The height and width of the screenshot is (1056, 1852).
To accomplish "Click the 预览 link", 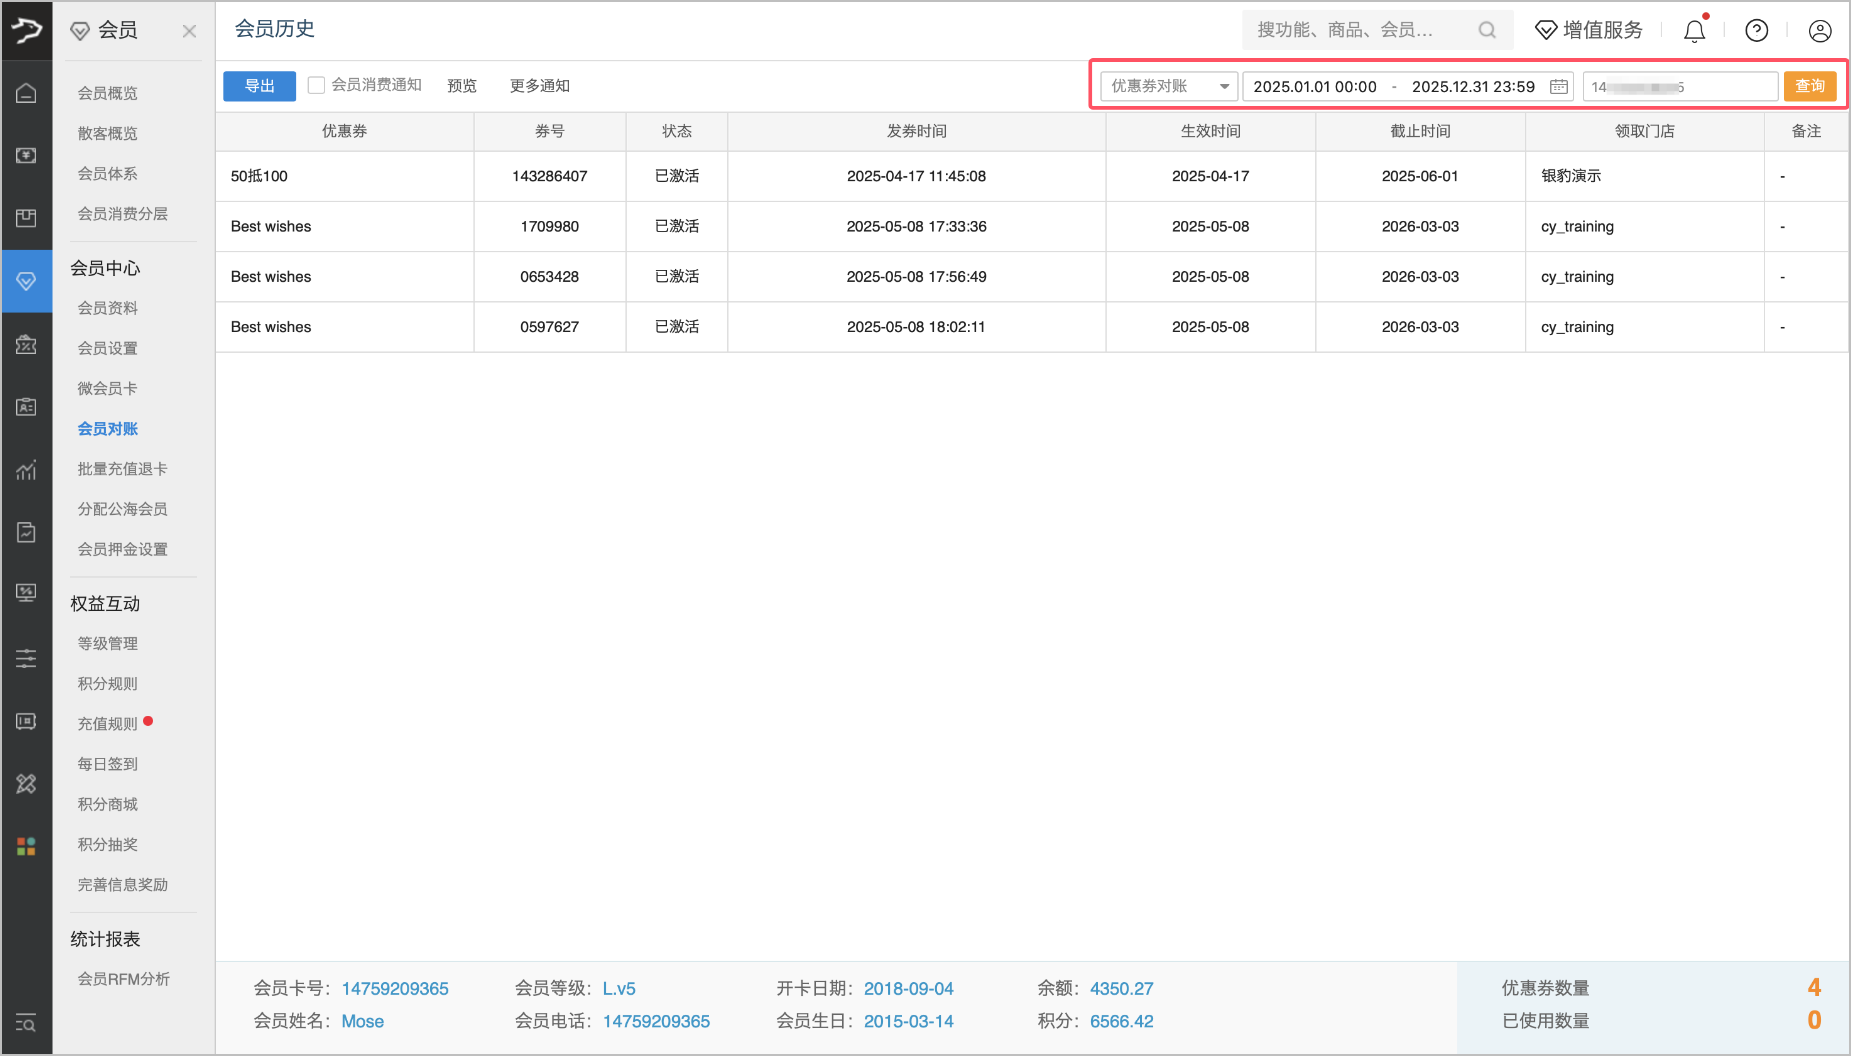I will pyautogui.click(x=462, y=86).
